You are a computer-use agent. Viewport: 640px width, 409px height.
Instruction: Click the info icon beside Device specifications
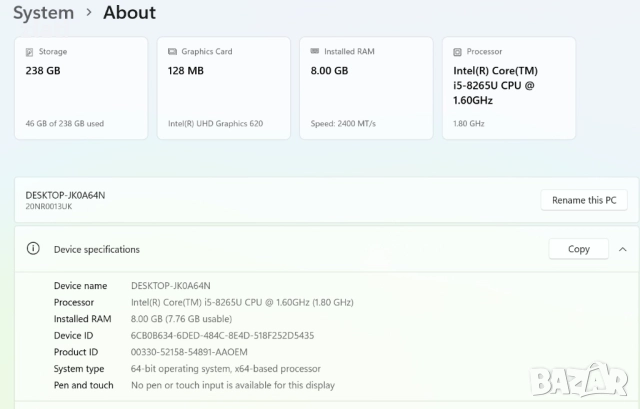tap(33, 249)
